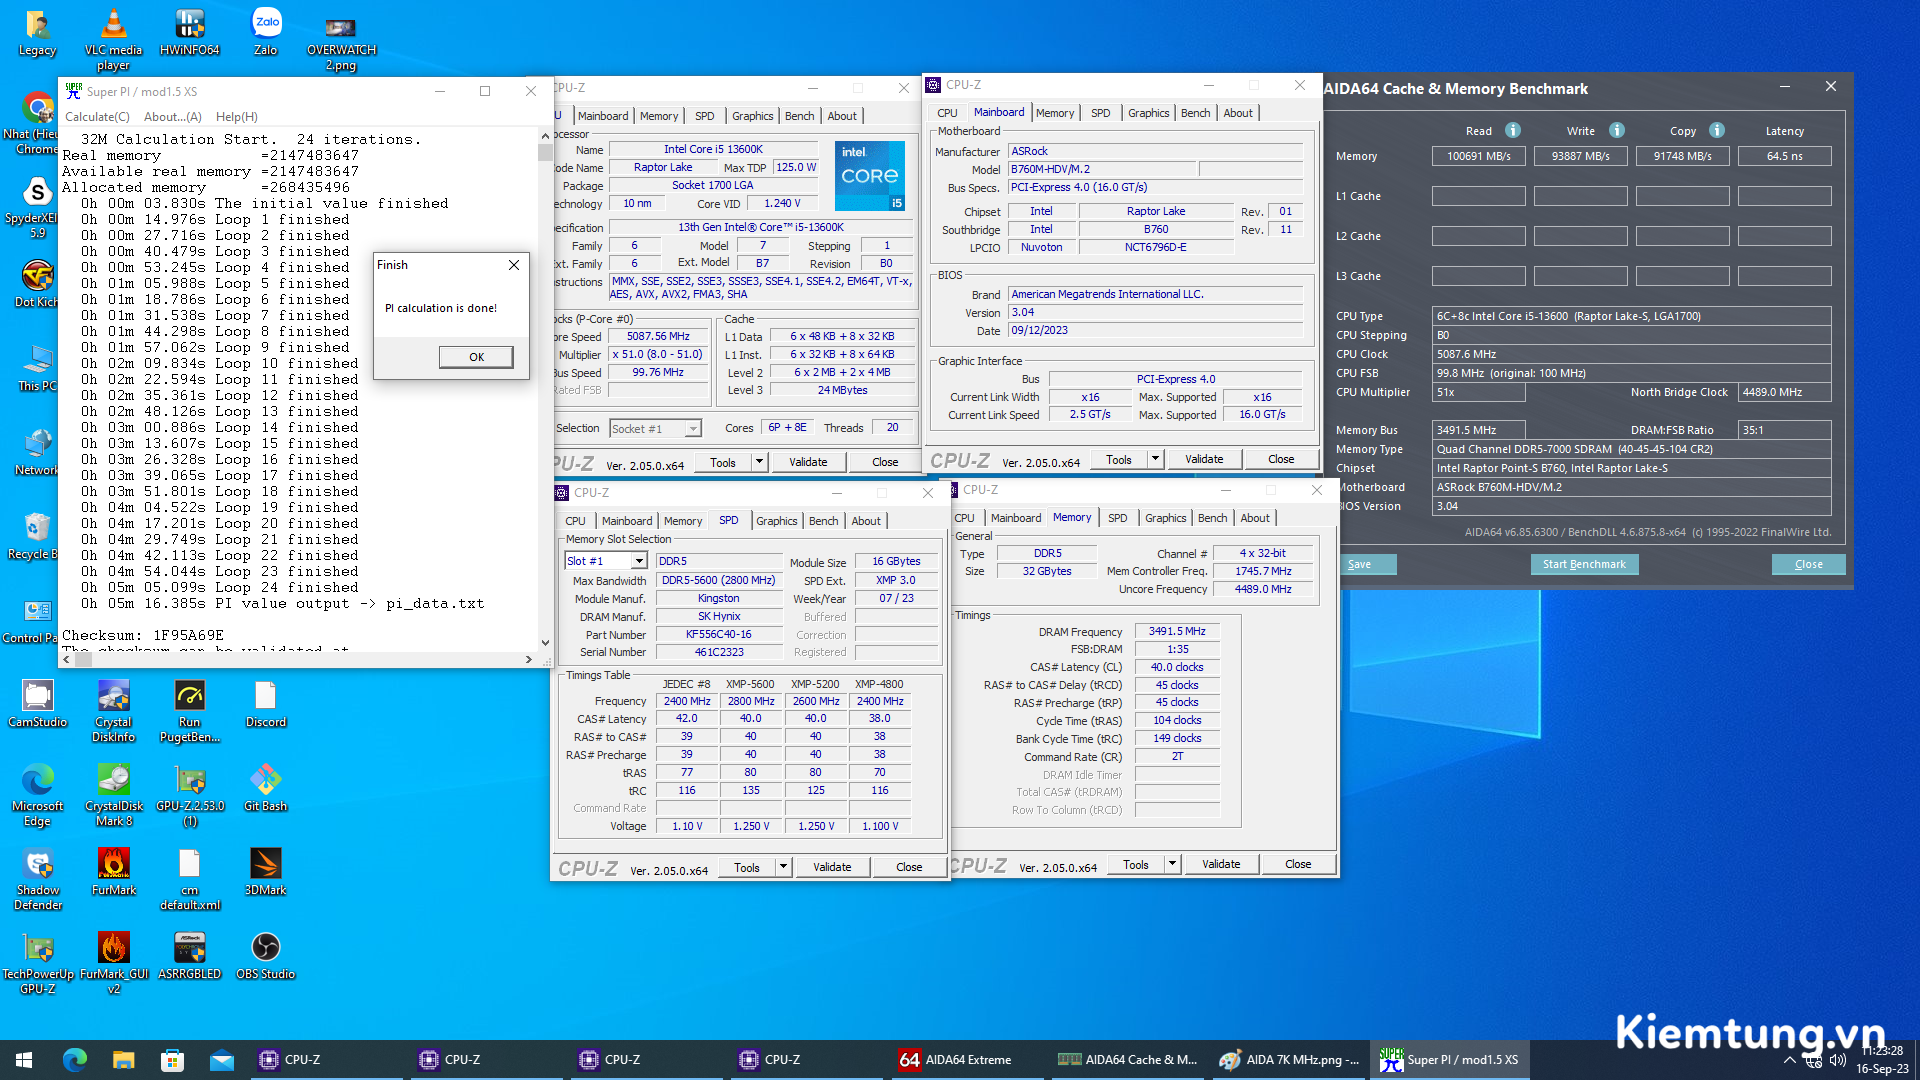Open Microsoft Store from taskbar
The height and width of the screenshot is (1080, 1920).
172,1060
